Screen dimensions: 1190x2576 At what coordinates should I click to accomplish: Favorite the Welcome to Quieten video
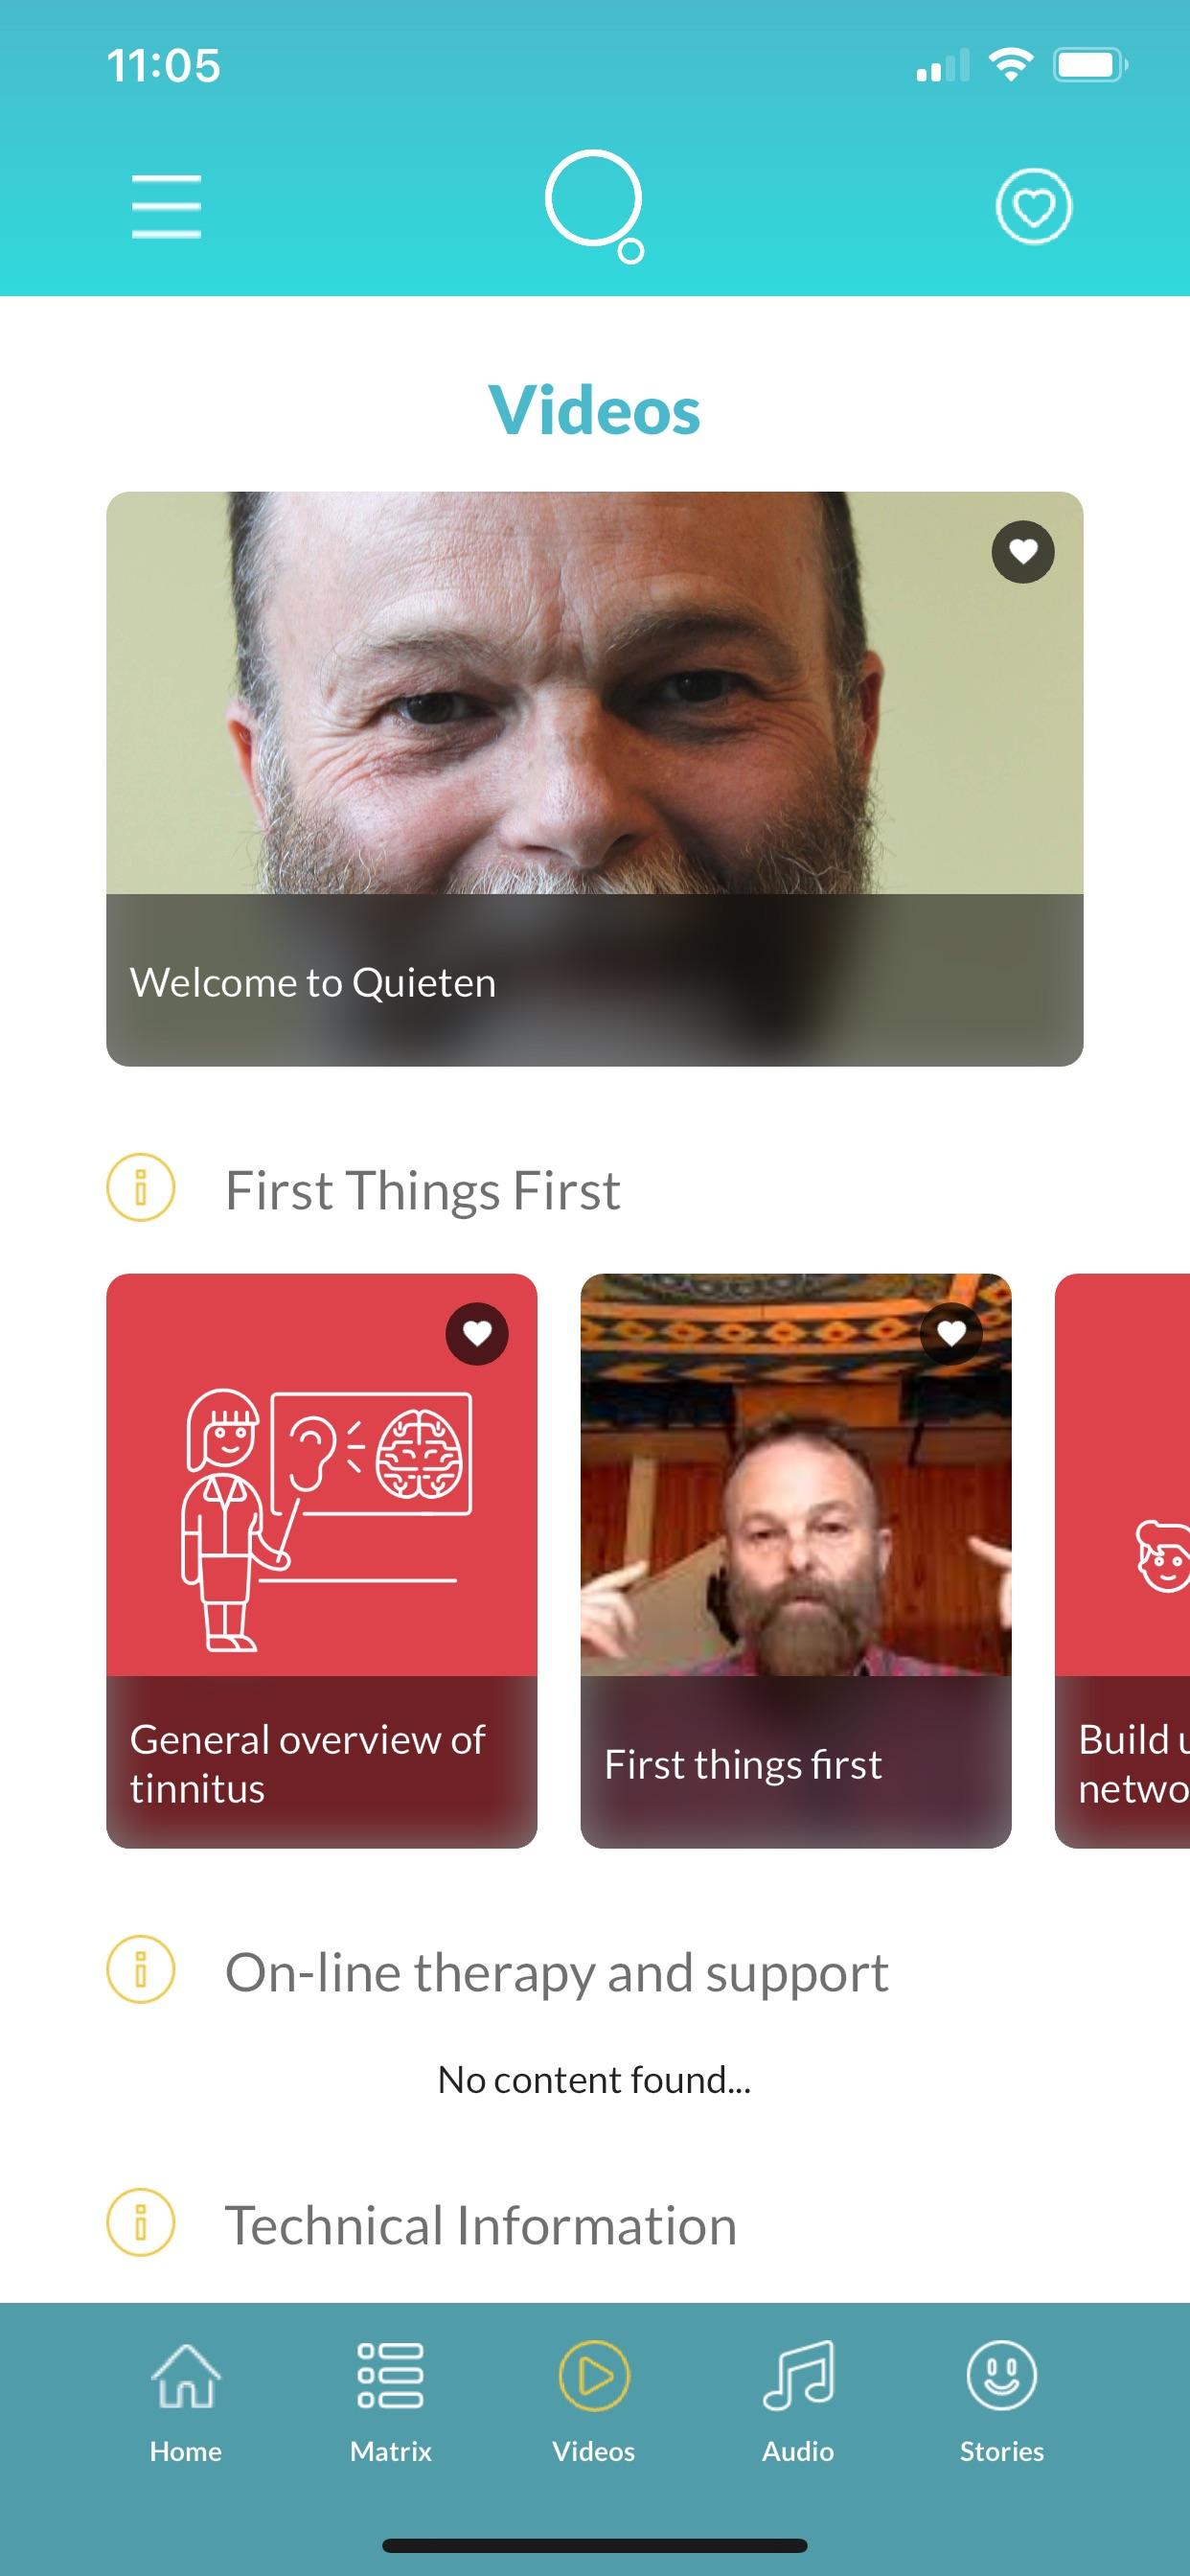pos(1022,552)
